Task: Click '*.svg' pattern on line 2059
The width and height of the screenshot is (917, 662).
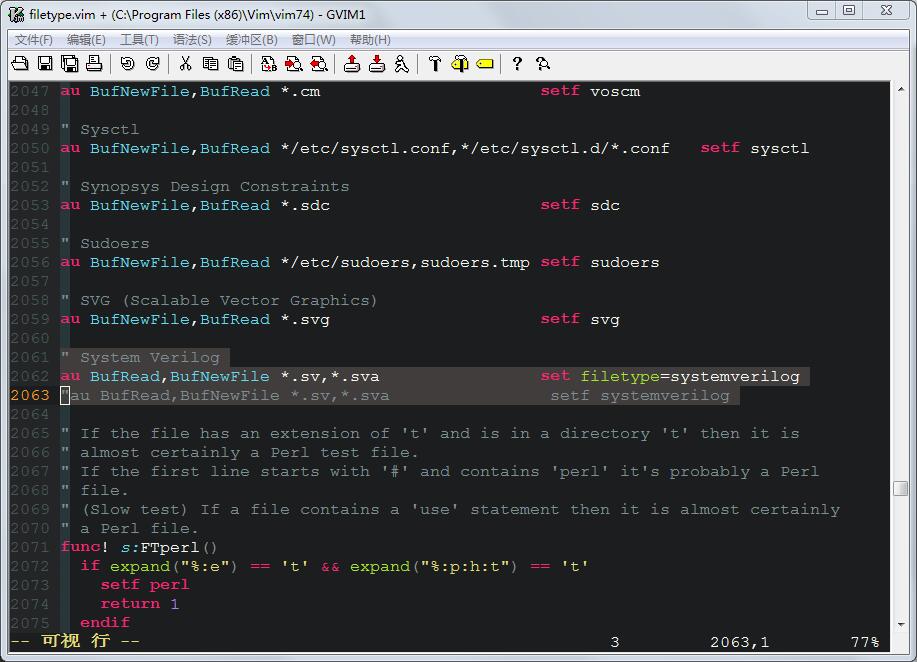Action: 305,319
